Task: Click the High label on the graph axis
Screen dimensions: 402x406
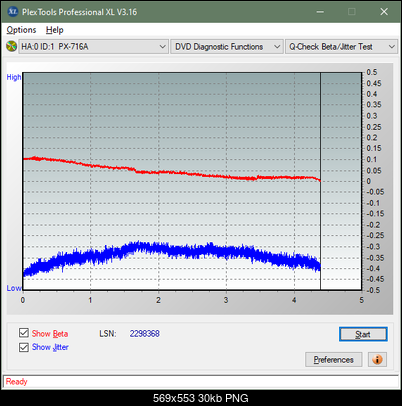Action: coord(14,77)
